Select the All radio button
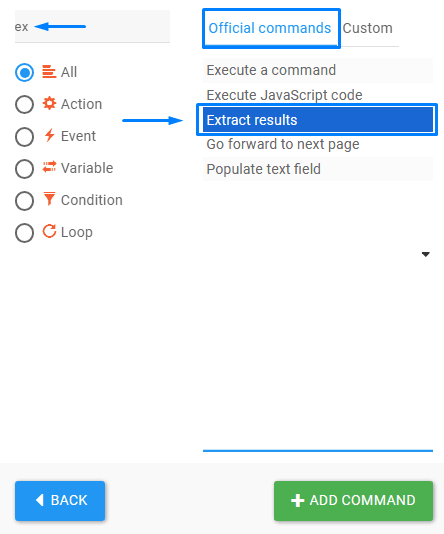444x534 pixels. click(x=25, y=72)
